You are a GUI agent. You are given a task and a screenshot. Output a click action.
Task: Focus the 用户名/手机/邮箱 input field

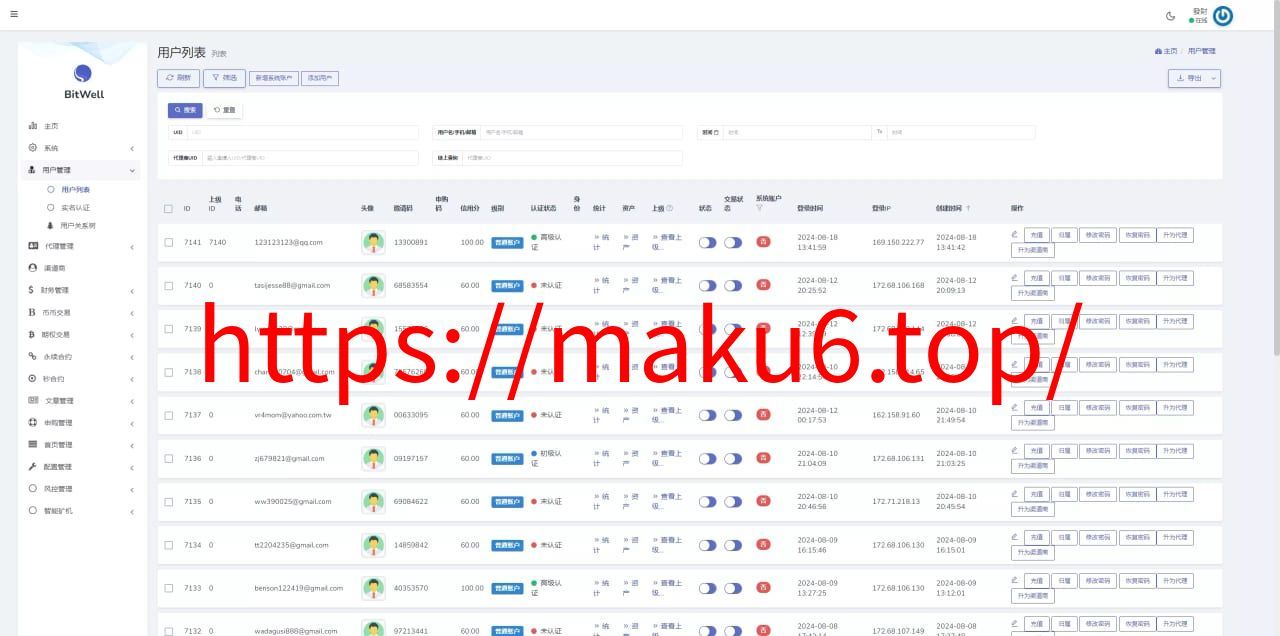coord(582,132)
